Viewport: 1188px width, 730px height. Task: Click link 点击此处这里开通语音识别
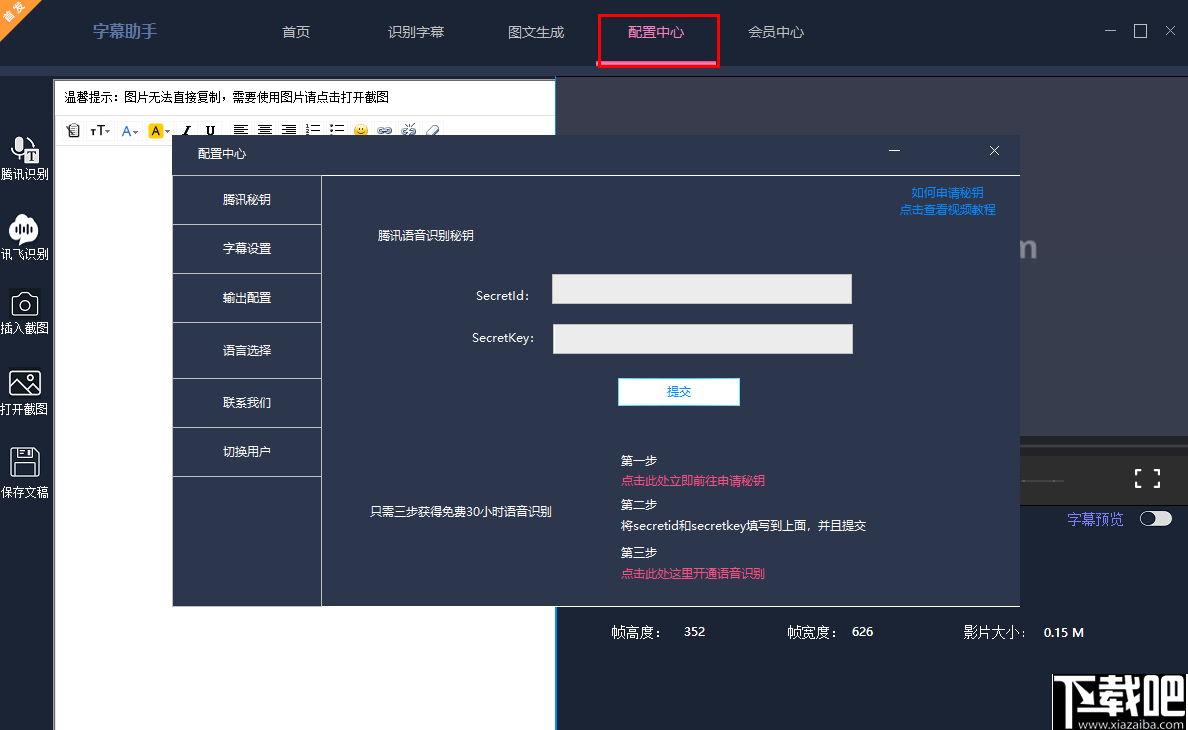(692, 573)
